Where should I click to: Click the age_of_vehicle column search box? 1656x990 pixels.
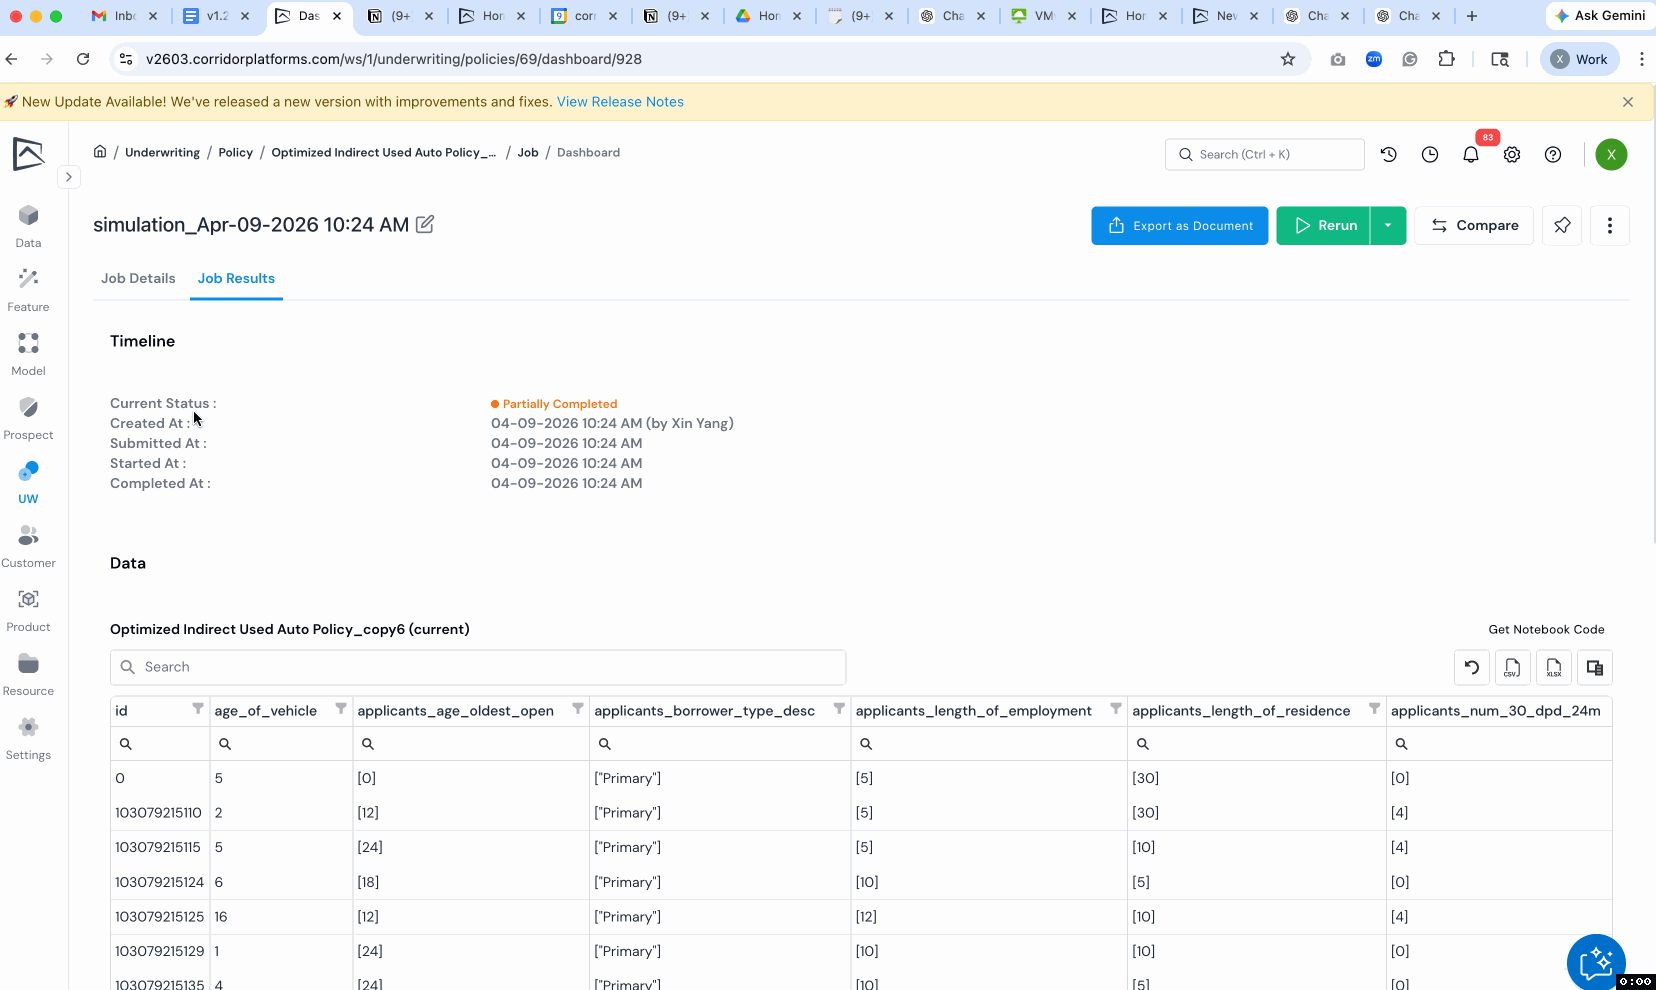(281, 744)
